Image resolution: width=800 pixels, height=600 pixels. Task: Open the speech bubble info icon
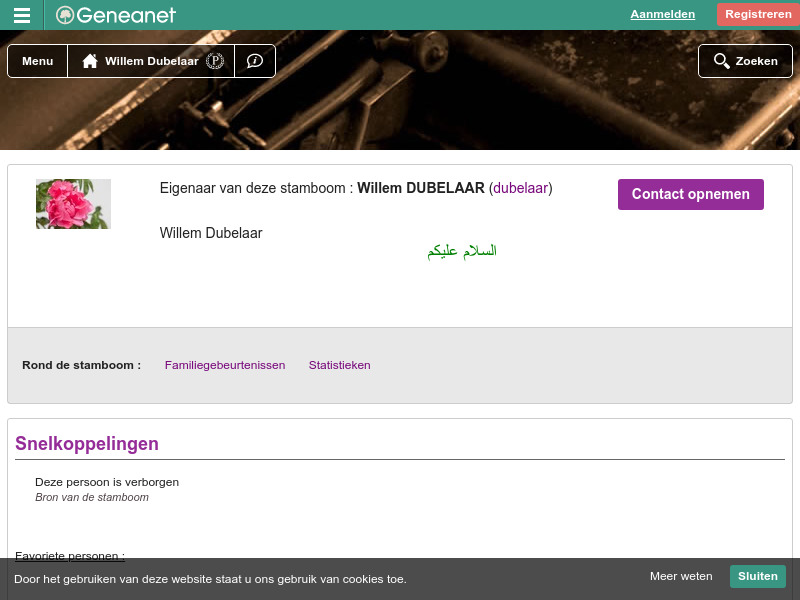(255, 61)
